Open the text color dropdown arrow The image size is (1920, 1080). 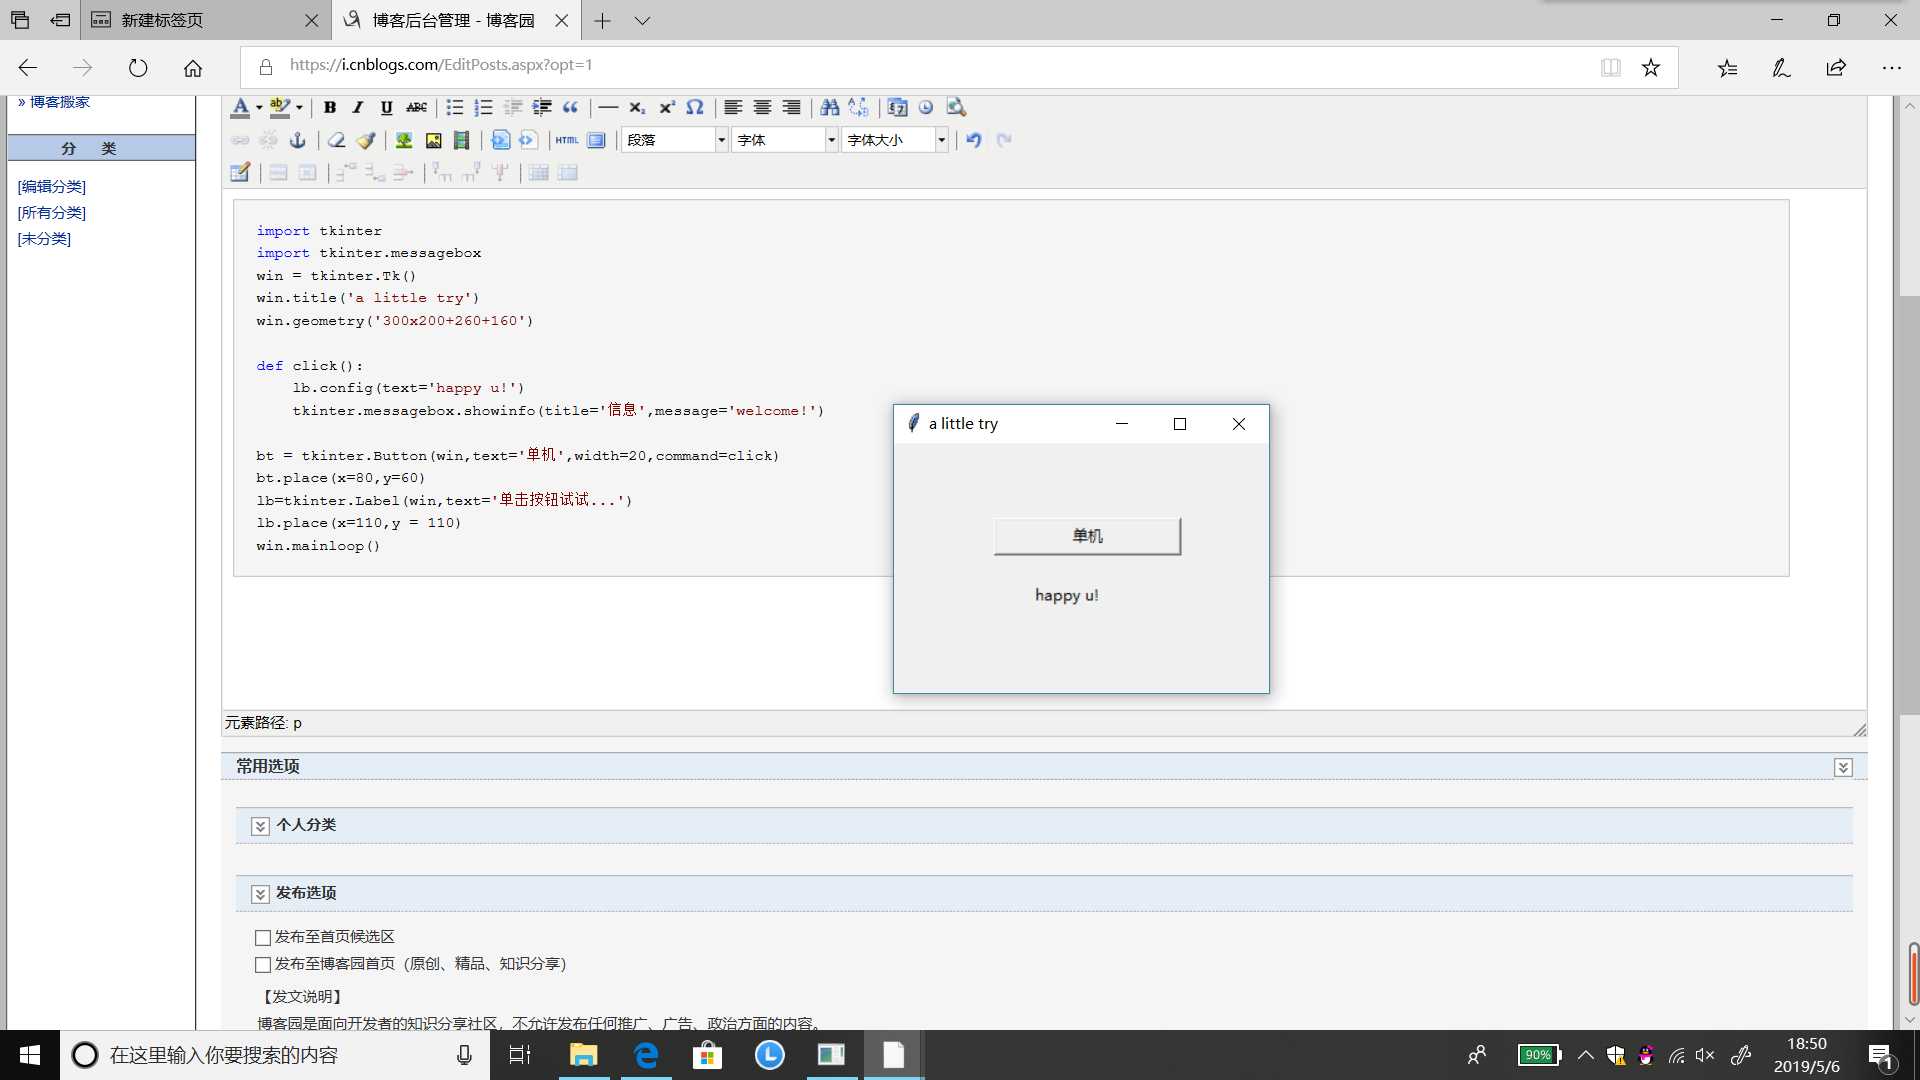[x=259, y=108]
